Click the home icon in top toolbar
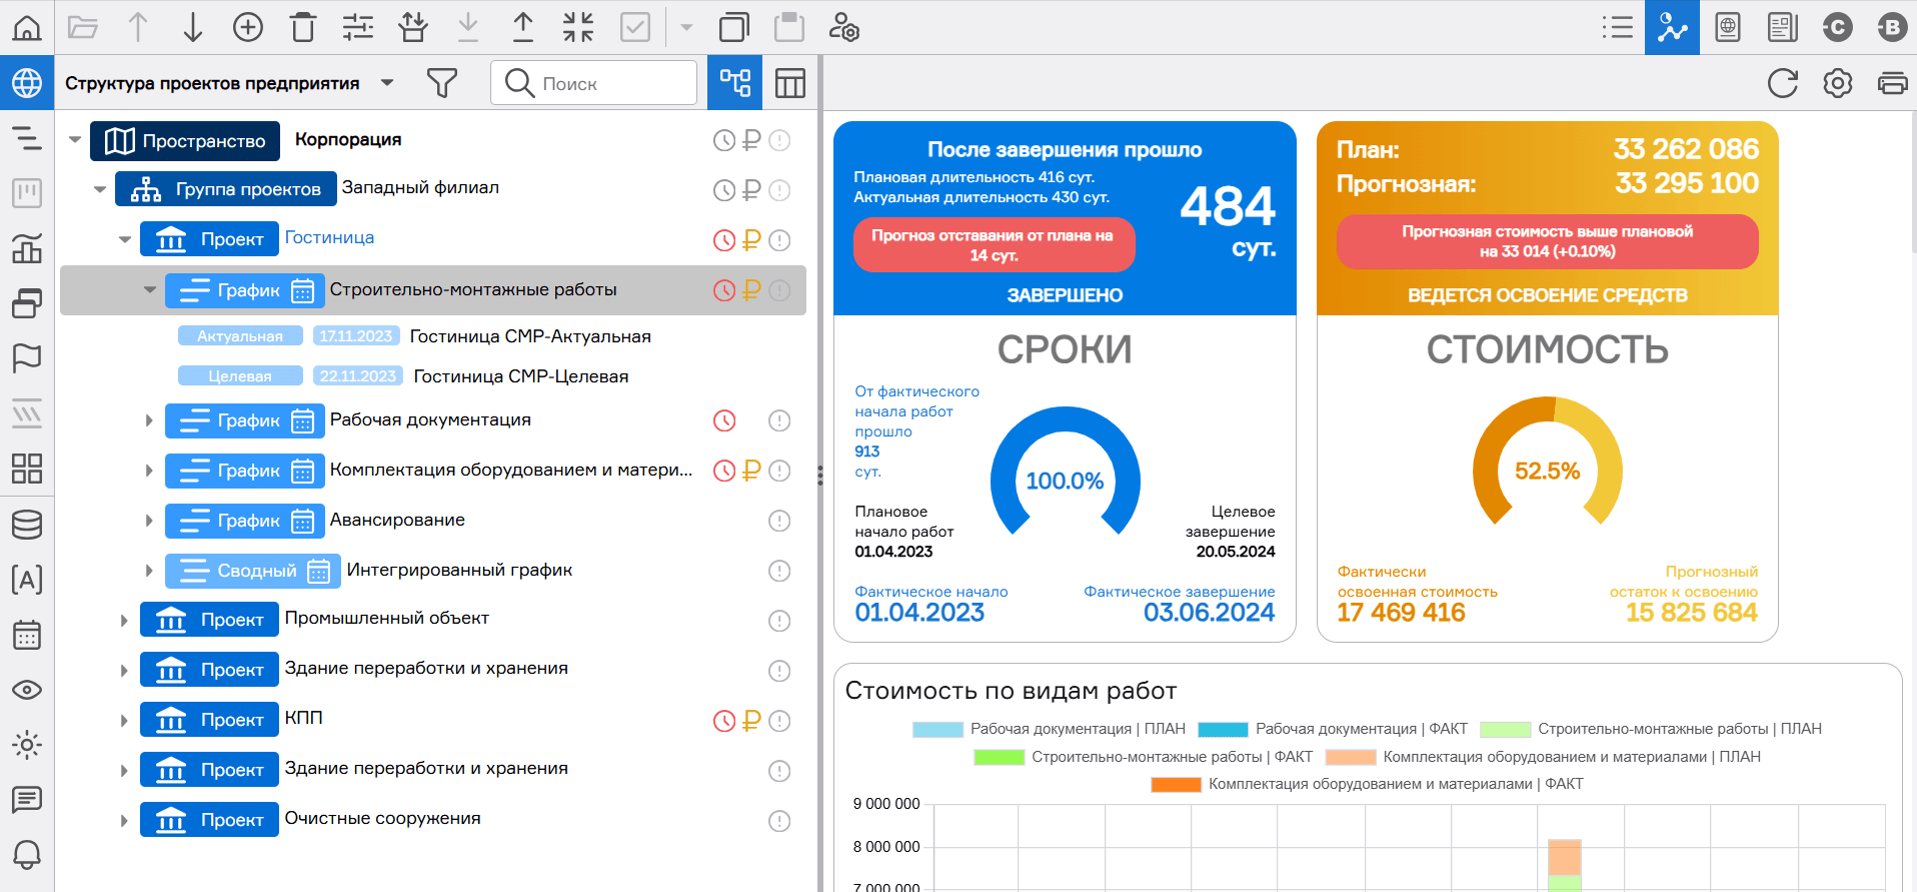This screenshot has width=1917, height=892. click(27, 27)
